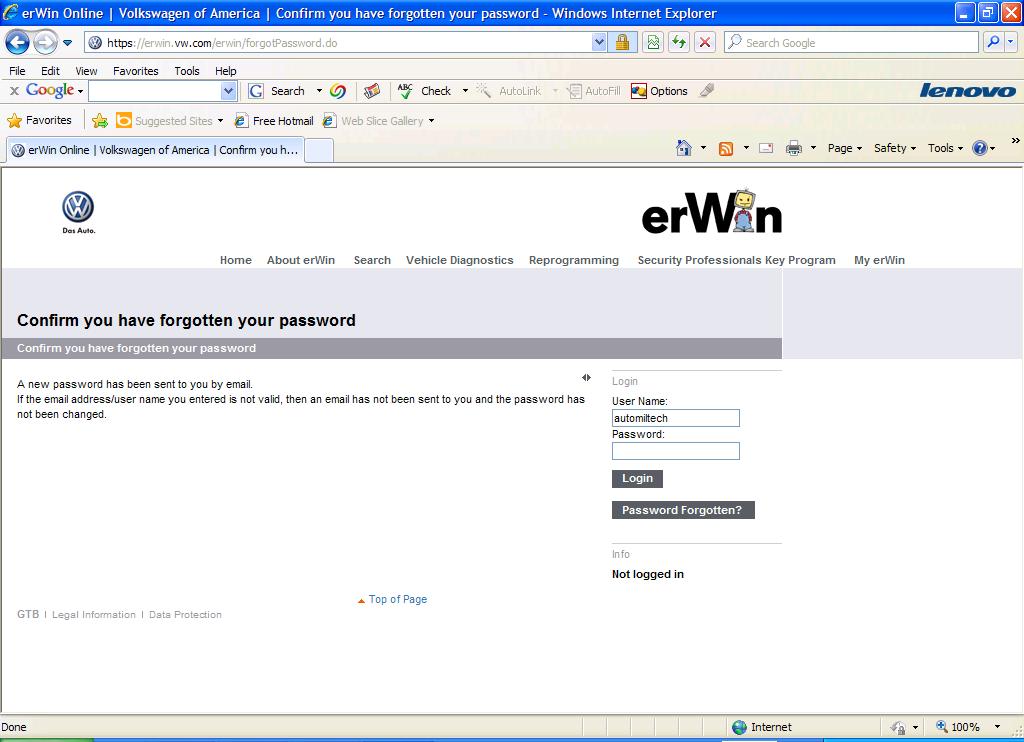Open About erWin navigation link
The image size is (1024, 742).
(300, 260)
